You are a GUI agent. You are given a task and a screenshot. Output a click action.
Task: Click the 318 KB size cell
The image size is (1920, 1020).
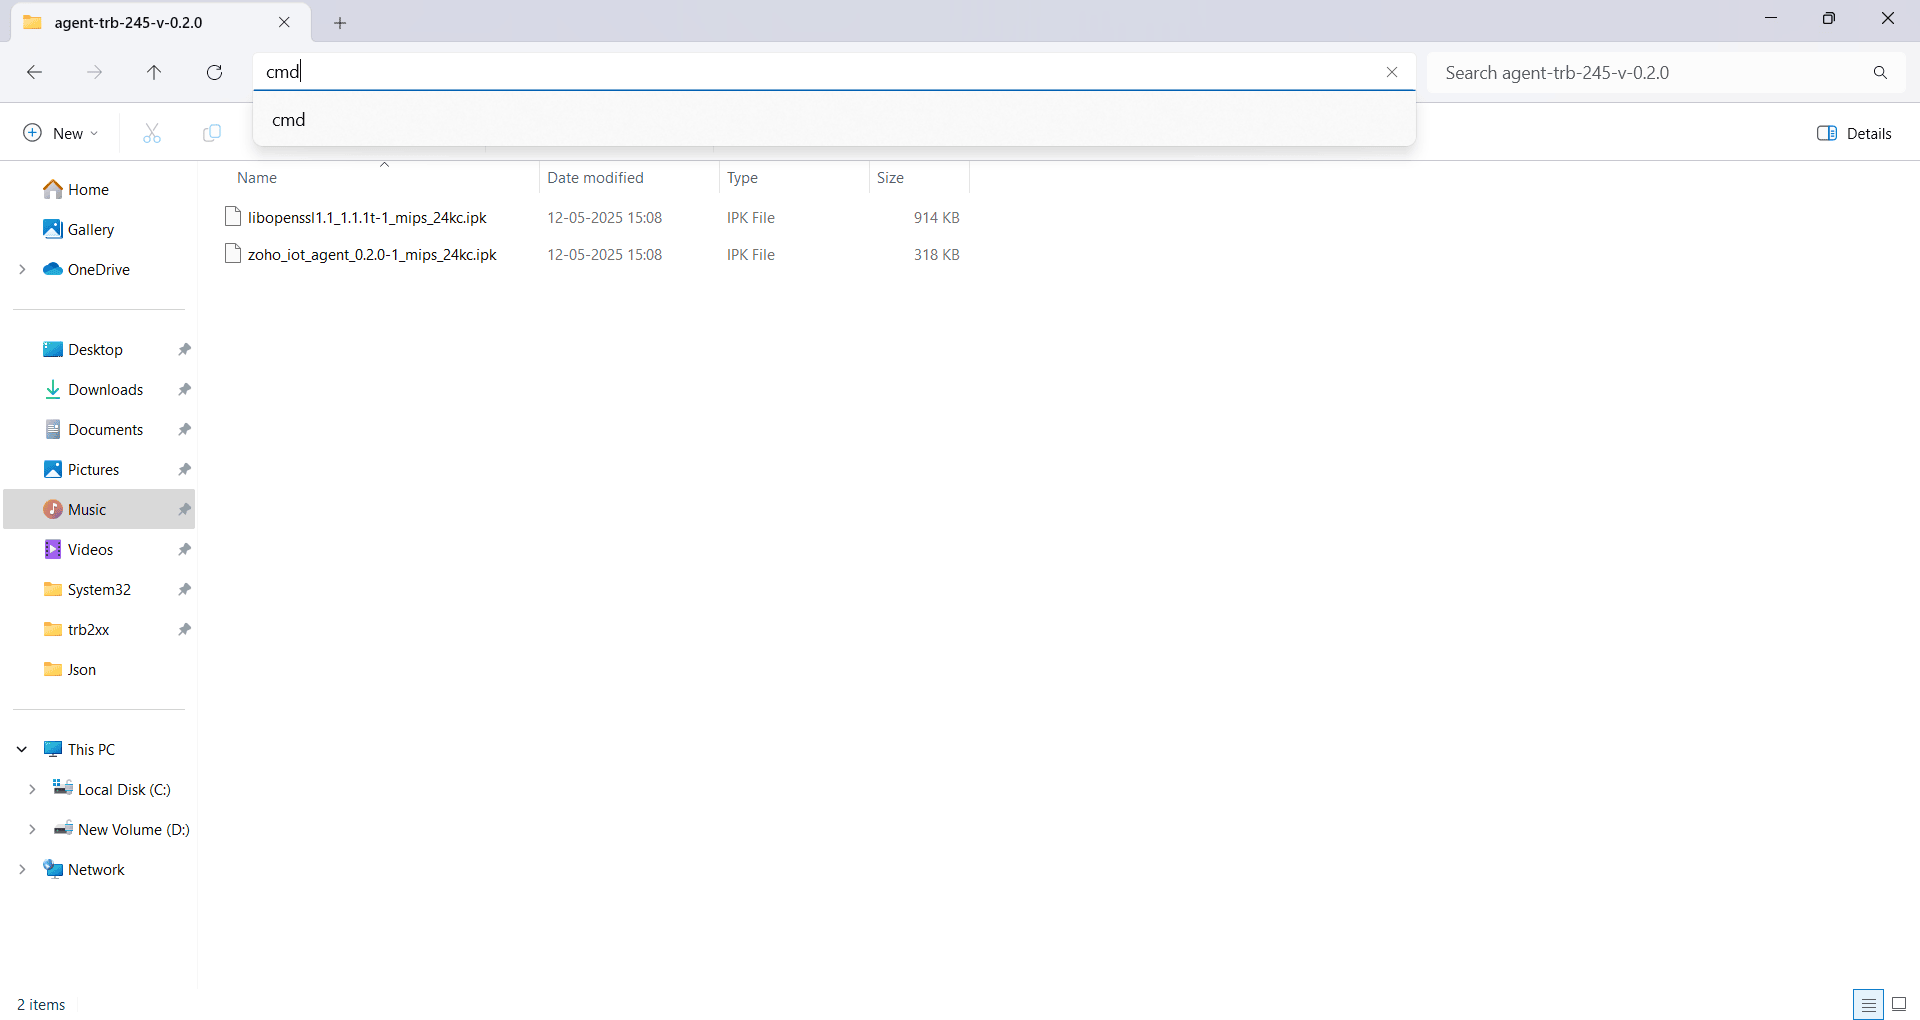[936, 254]
